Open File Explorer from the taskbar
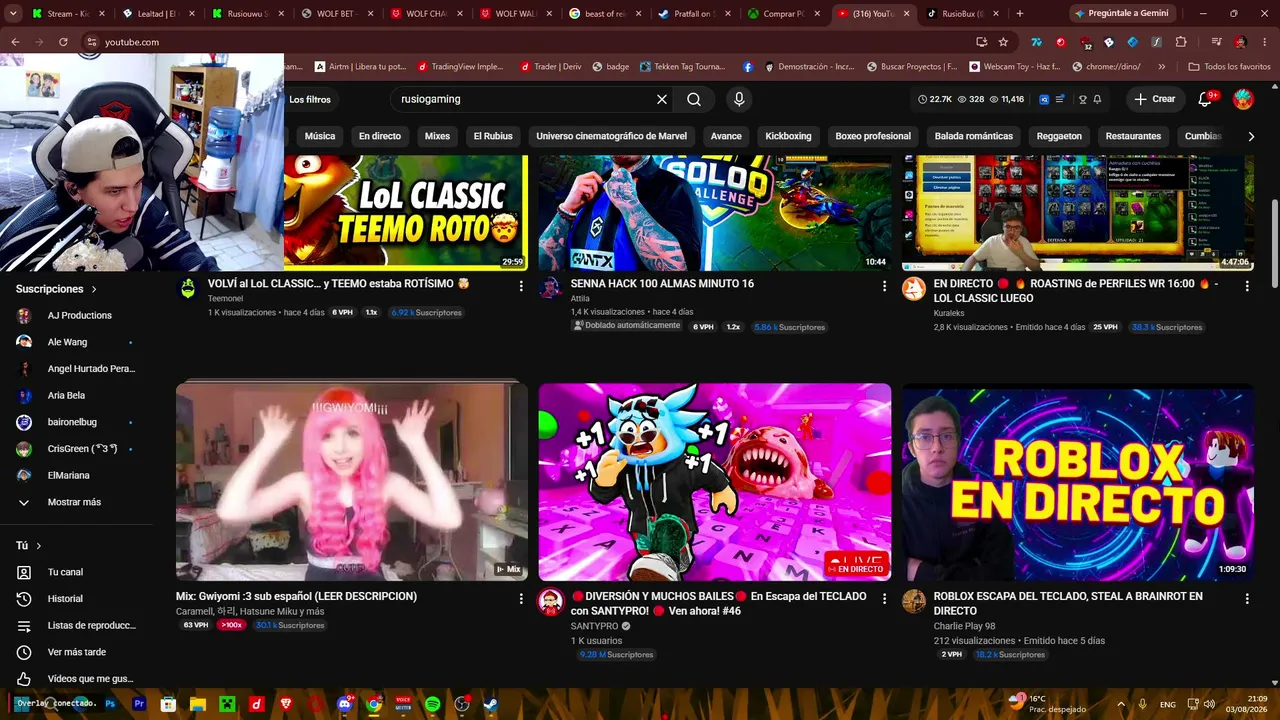This screenshot has width=1280, height=720. (198, 704)
